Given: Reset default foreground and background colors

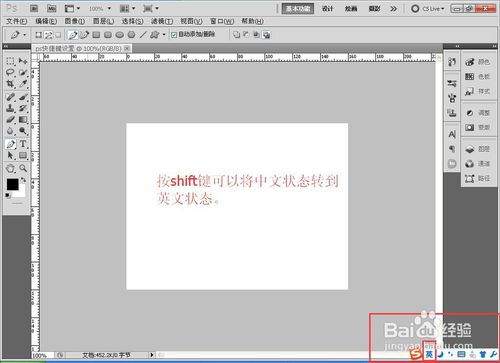Looking at the screenshot, I should point(8,195).
